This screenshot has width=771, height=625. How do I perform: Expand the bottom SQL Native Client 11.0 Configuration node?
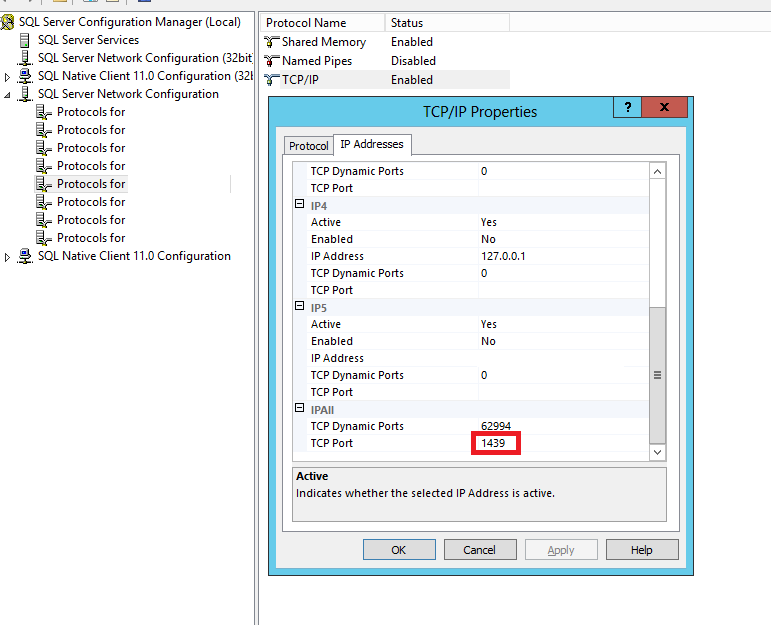pos(7,257)
